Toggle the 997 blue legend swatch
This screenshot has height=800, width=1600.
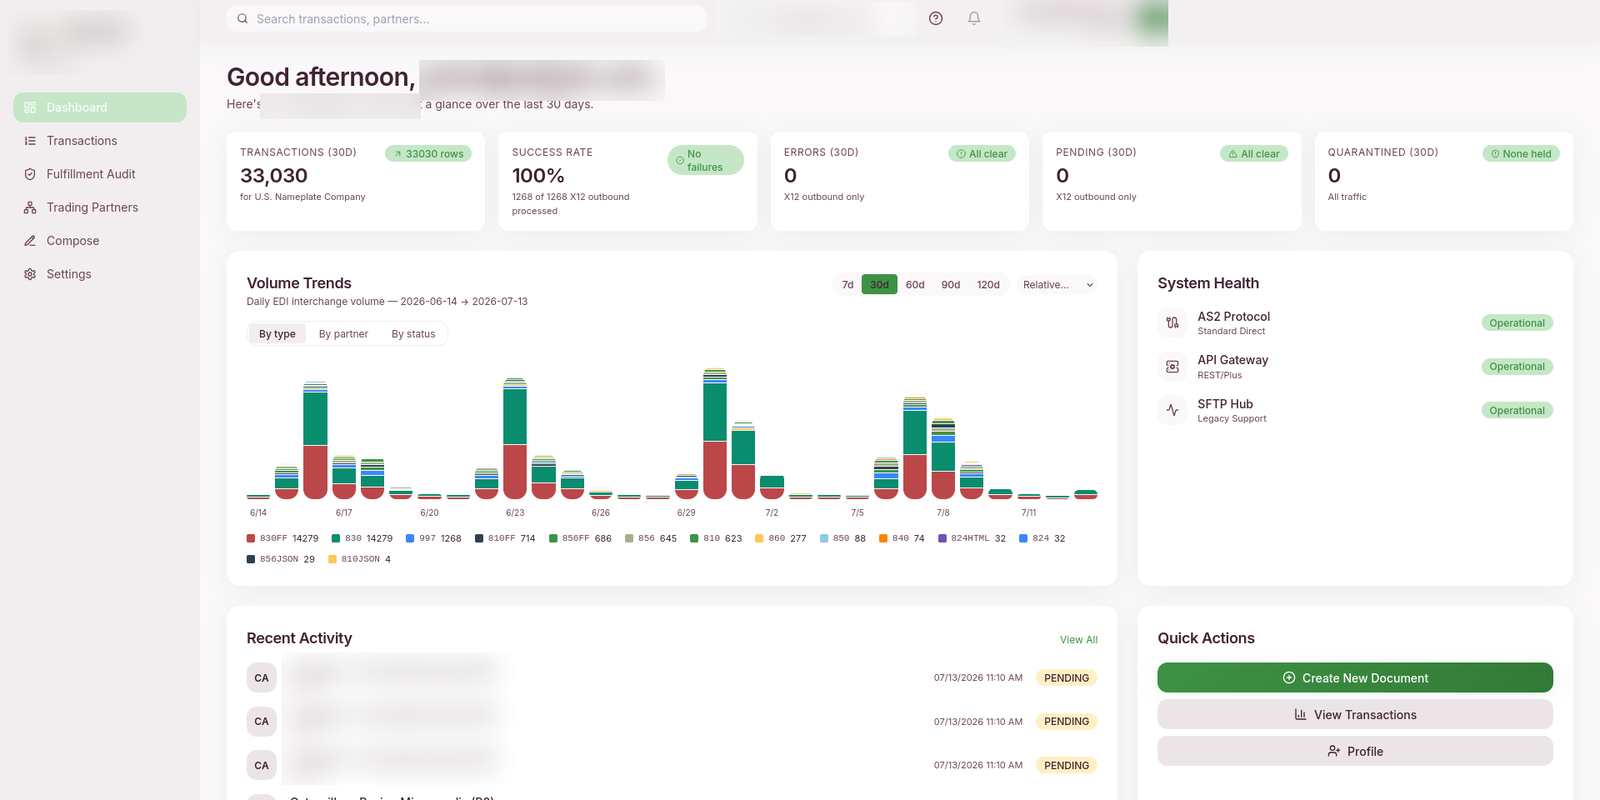click(x=410, y=538)
